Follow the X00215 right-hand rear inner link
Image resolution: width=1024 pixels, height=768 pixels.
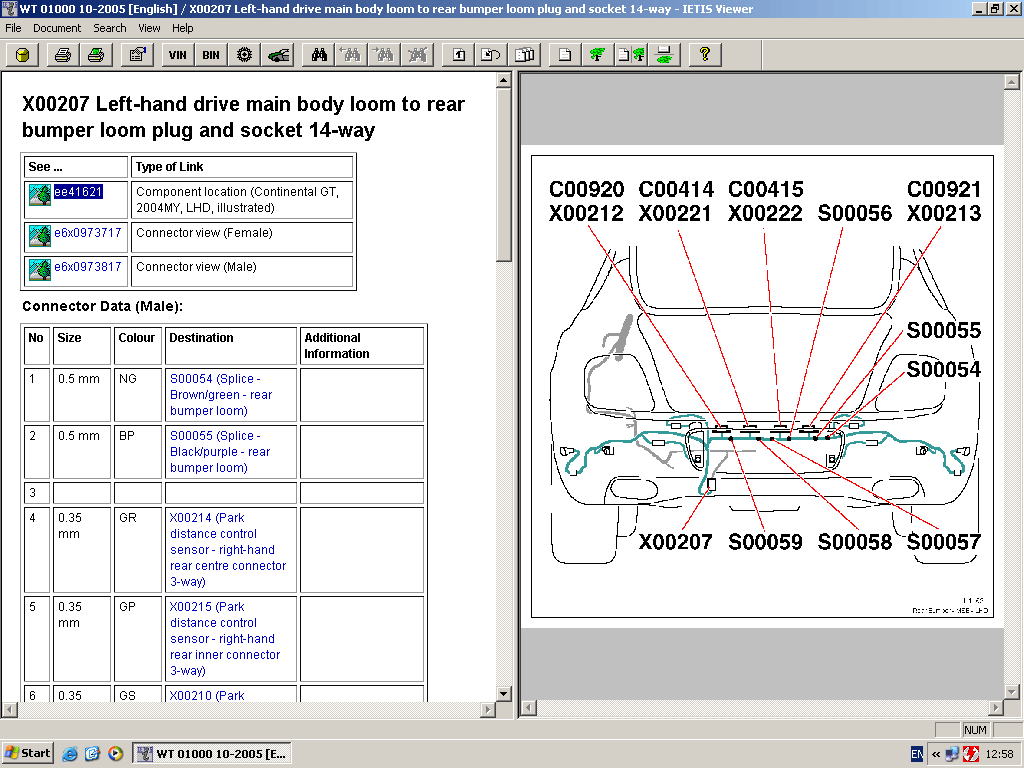tap(225, 638)
